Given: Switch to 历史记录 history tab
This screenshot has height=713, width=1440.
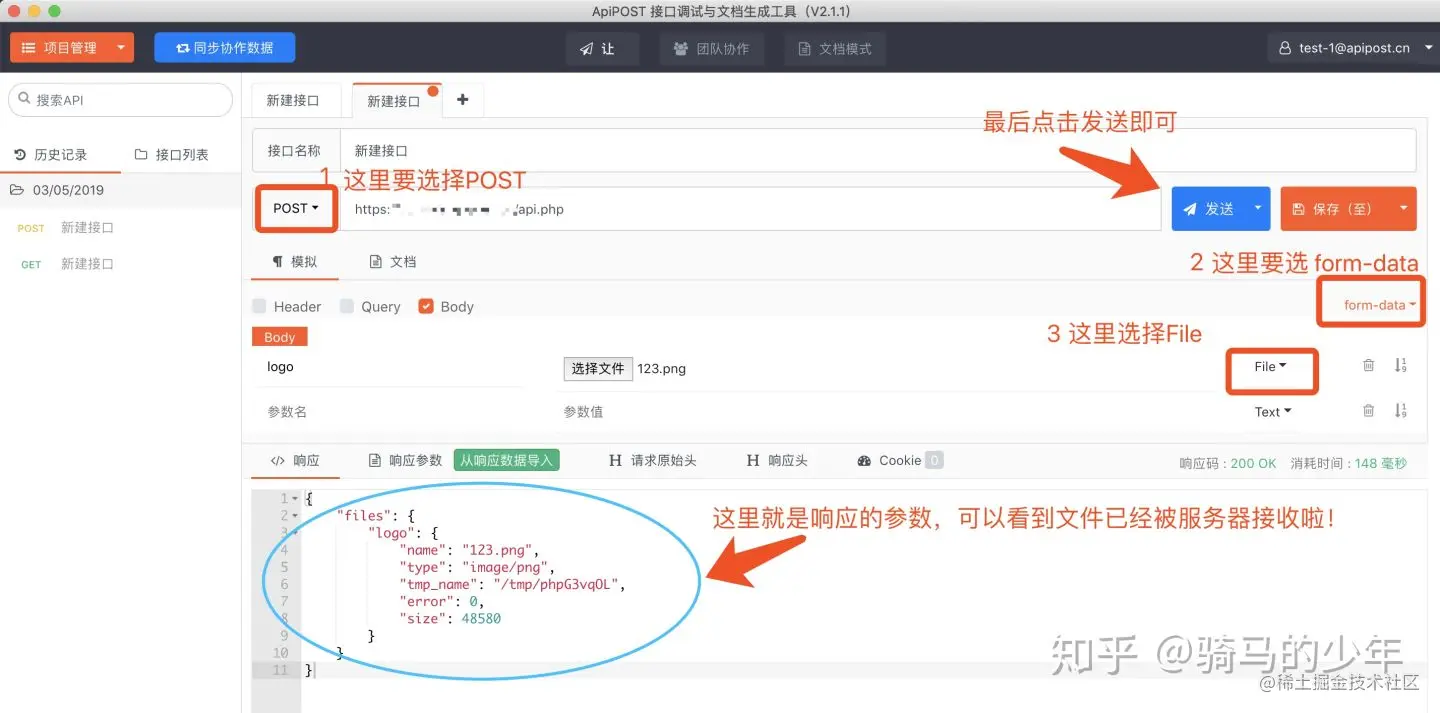Looking at the screenshot, I should coord(51,155).
